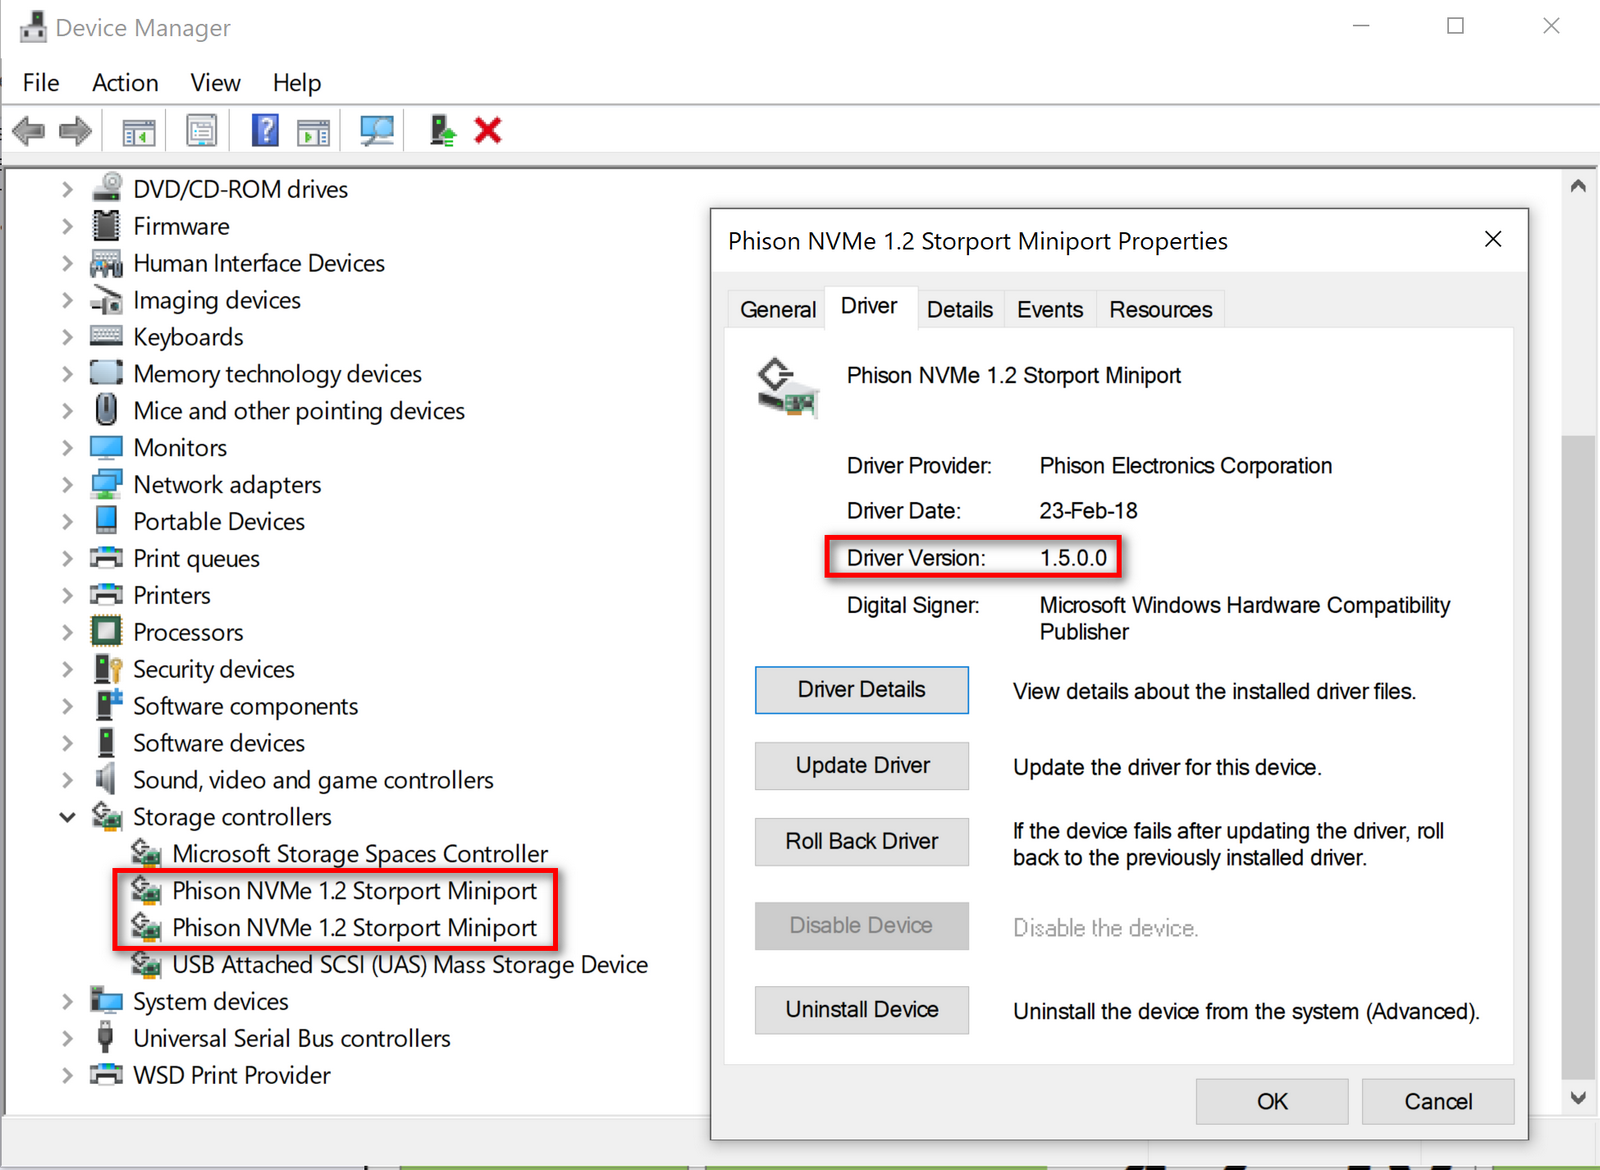Click Cancel in Properties dialog

[x=1438, y=1101]
